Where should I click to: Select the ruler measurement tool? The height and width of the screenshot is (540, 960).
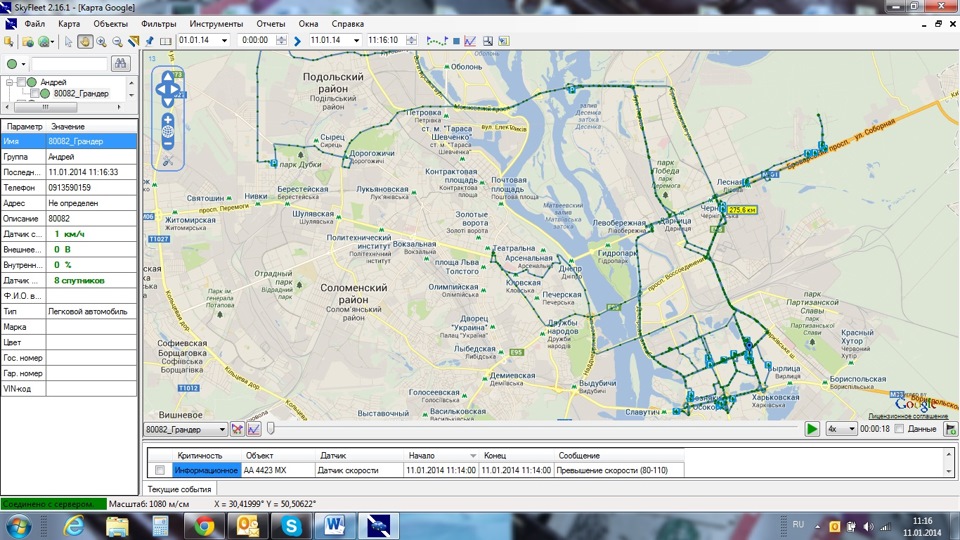[x=133, y=41]
